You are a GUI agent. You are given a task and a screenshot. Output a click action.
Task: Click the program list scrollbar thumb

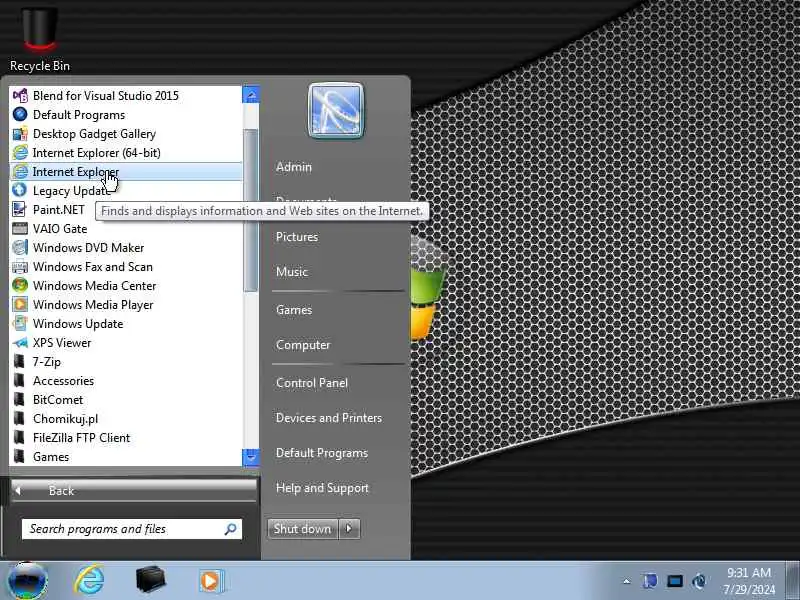click(251, 210)
